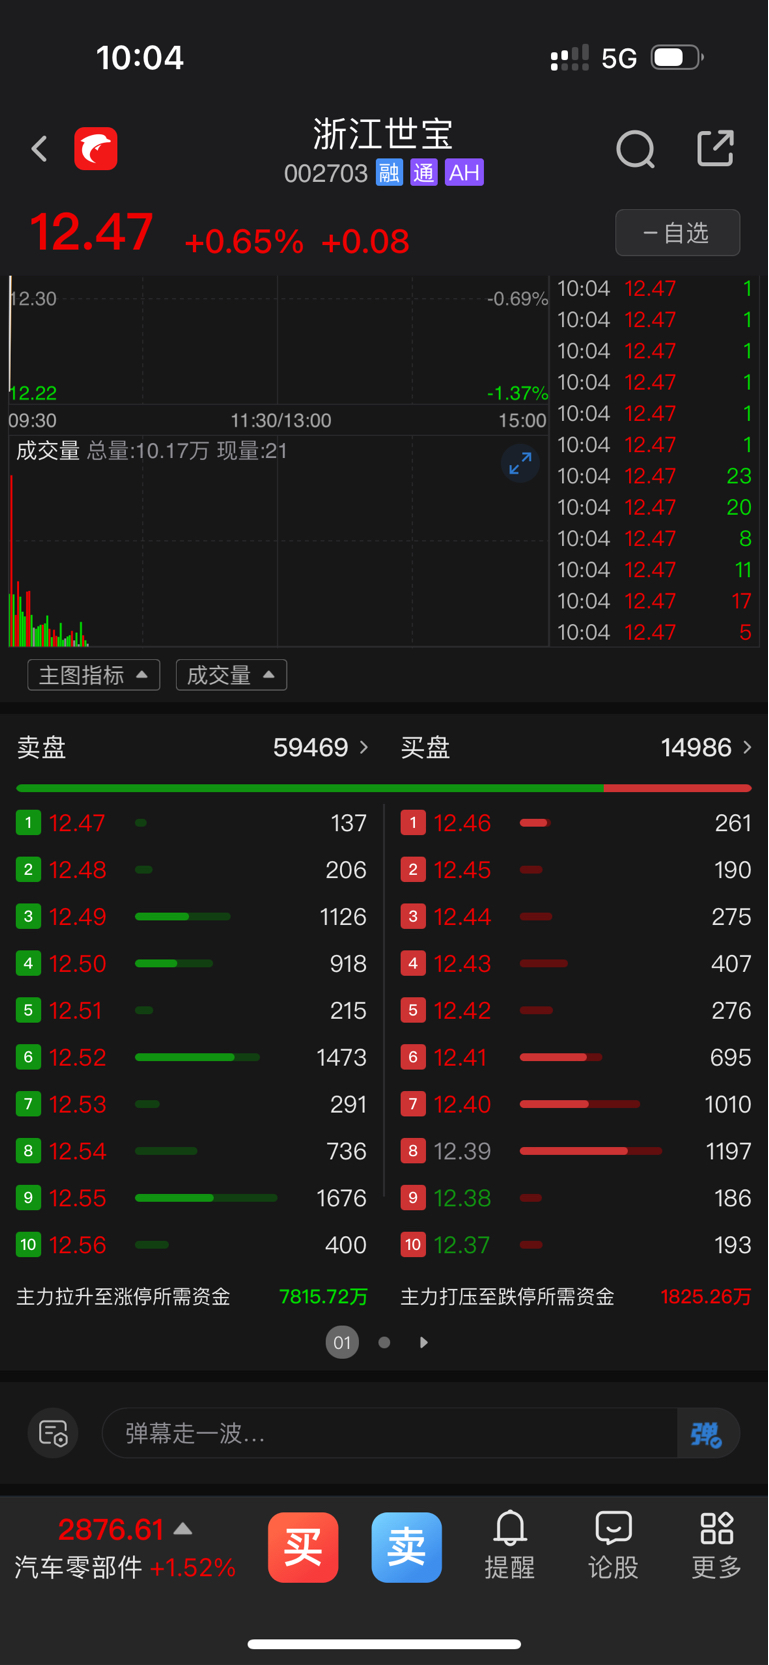Open 提醒 alert bell
This screenshot has height=1665, width=769.
[510, 1545]
